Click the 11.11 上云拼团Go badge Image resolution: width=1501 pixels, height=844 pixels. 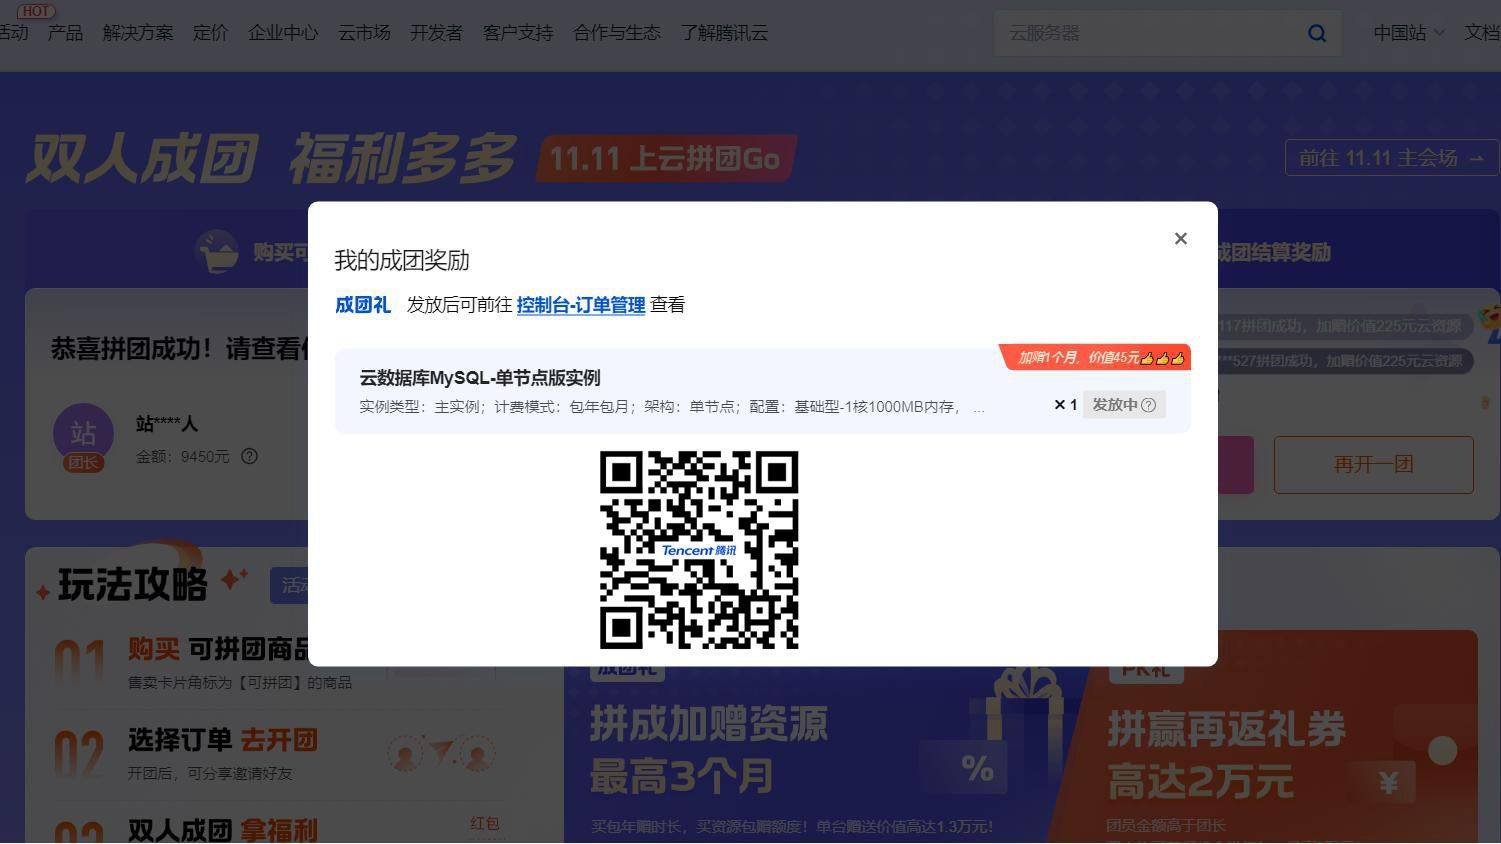point(666,158)
